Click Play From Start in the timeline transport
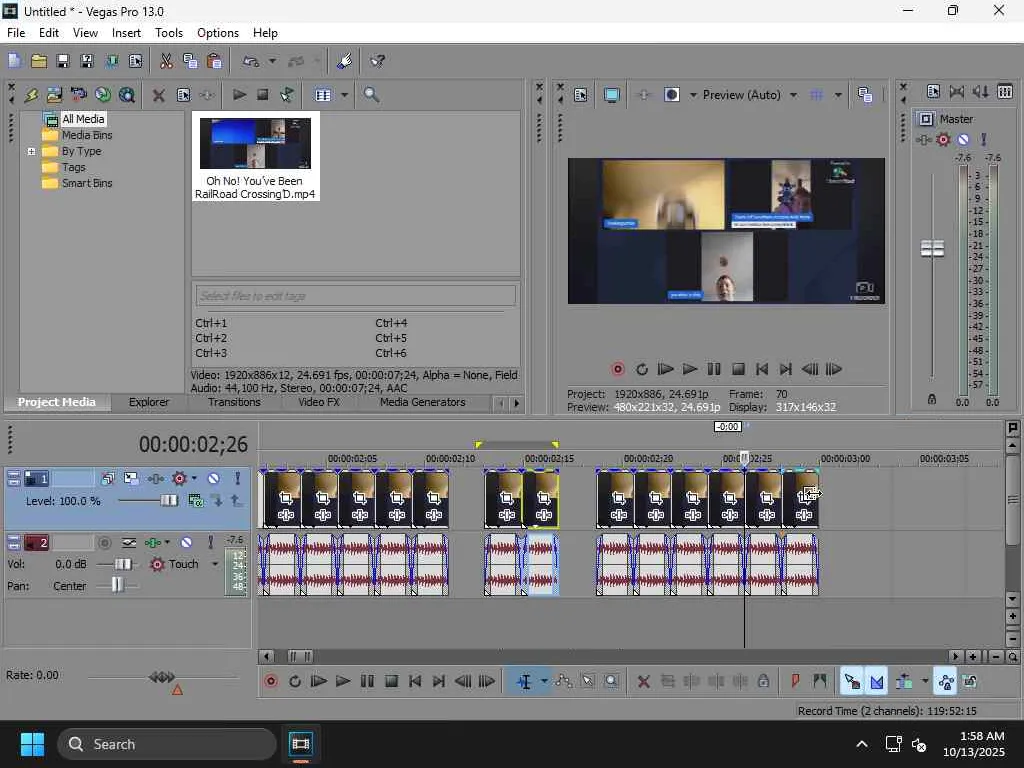 [x=319, y=682]
